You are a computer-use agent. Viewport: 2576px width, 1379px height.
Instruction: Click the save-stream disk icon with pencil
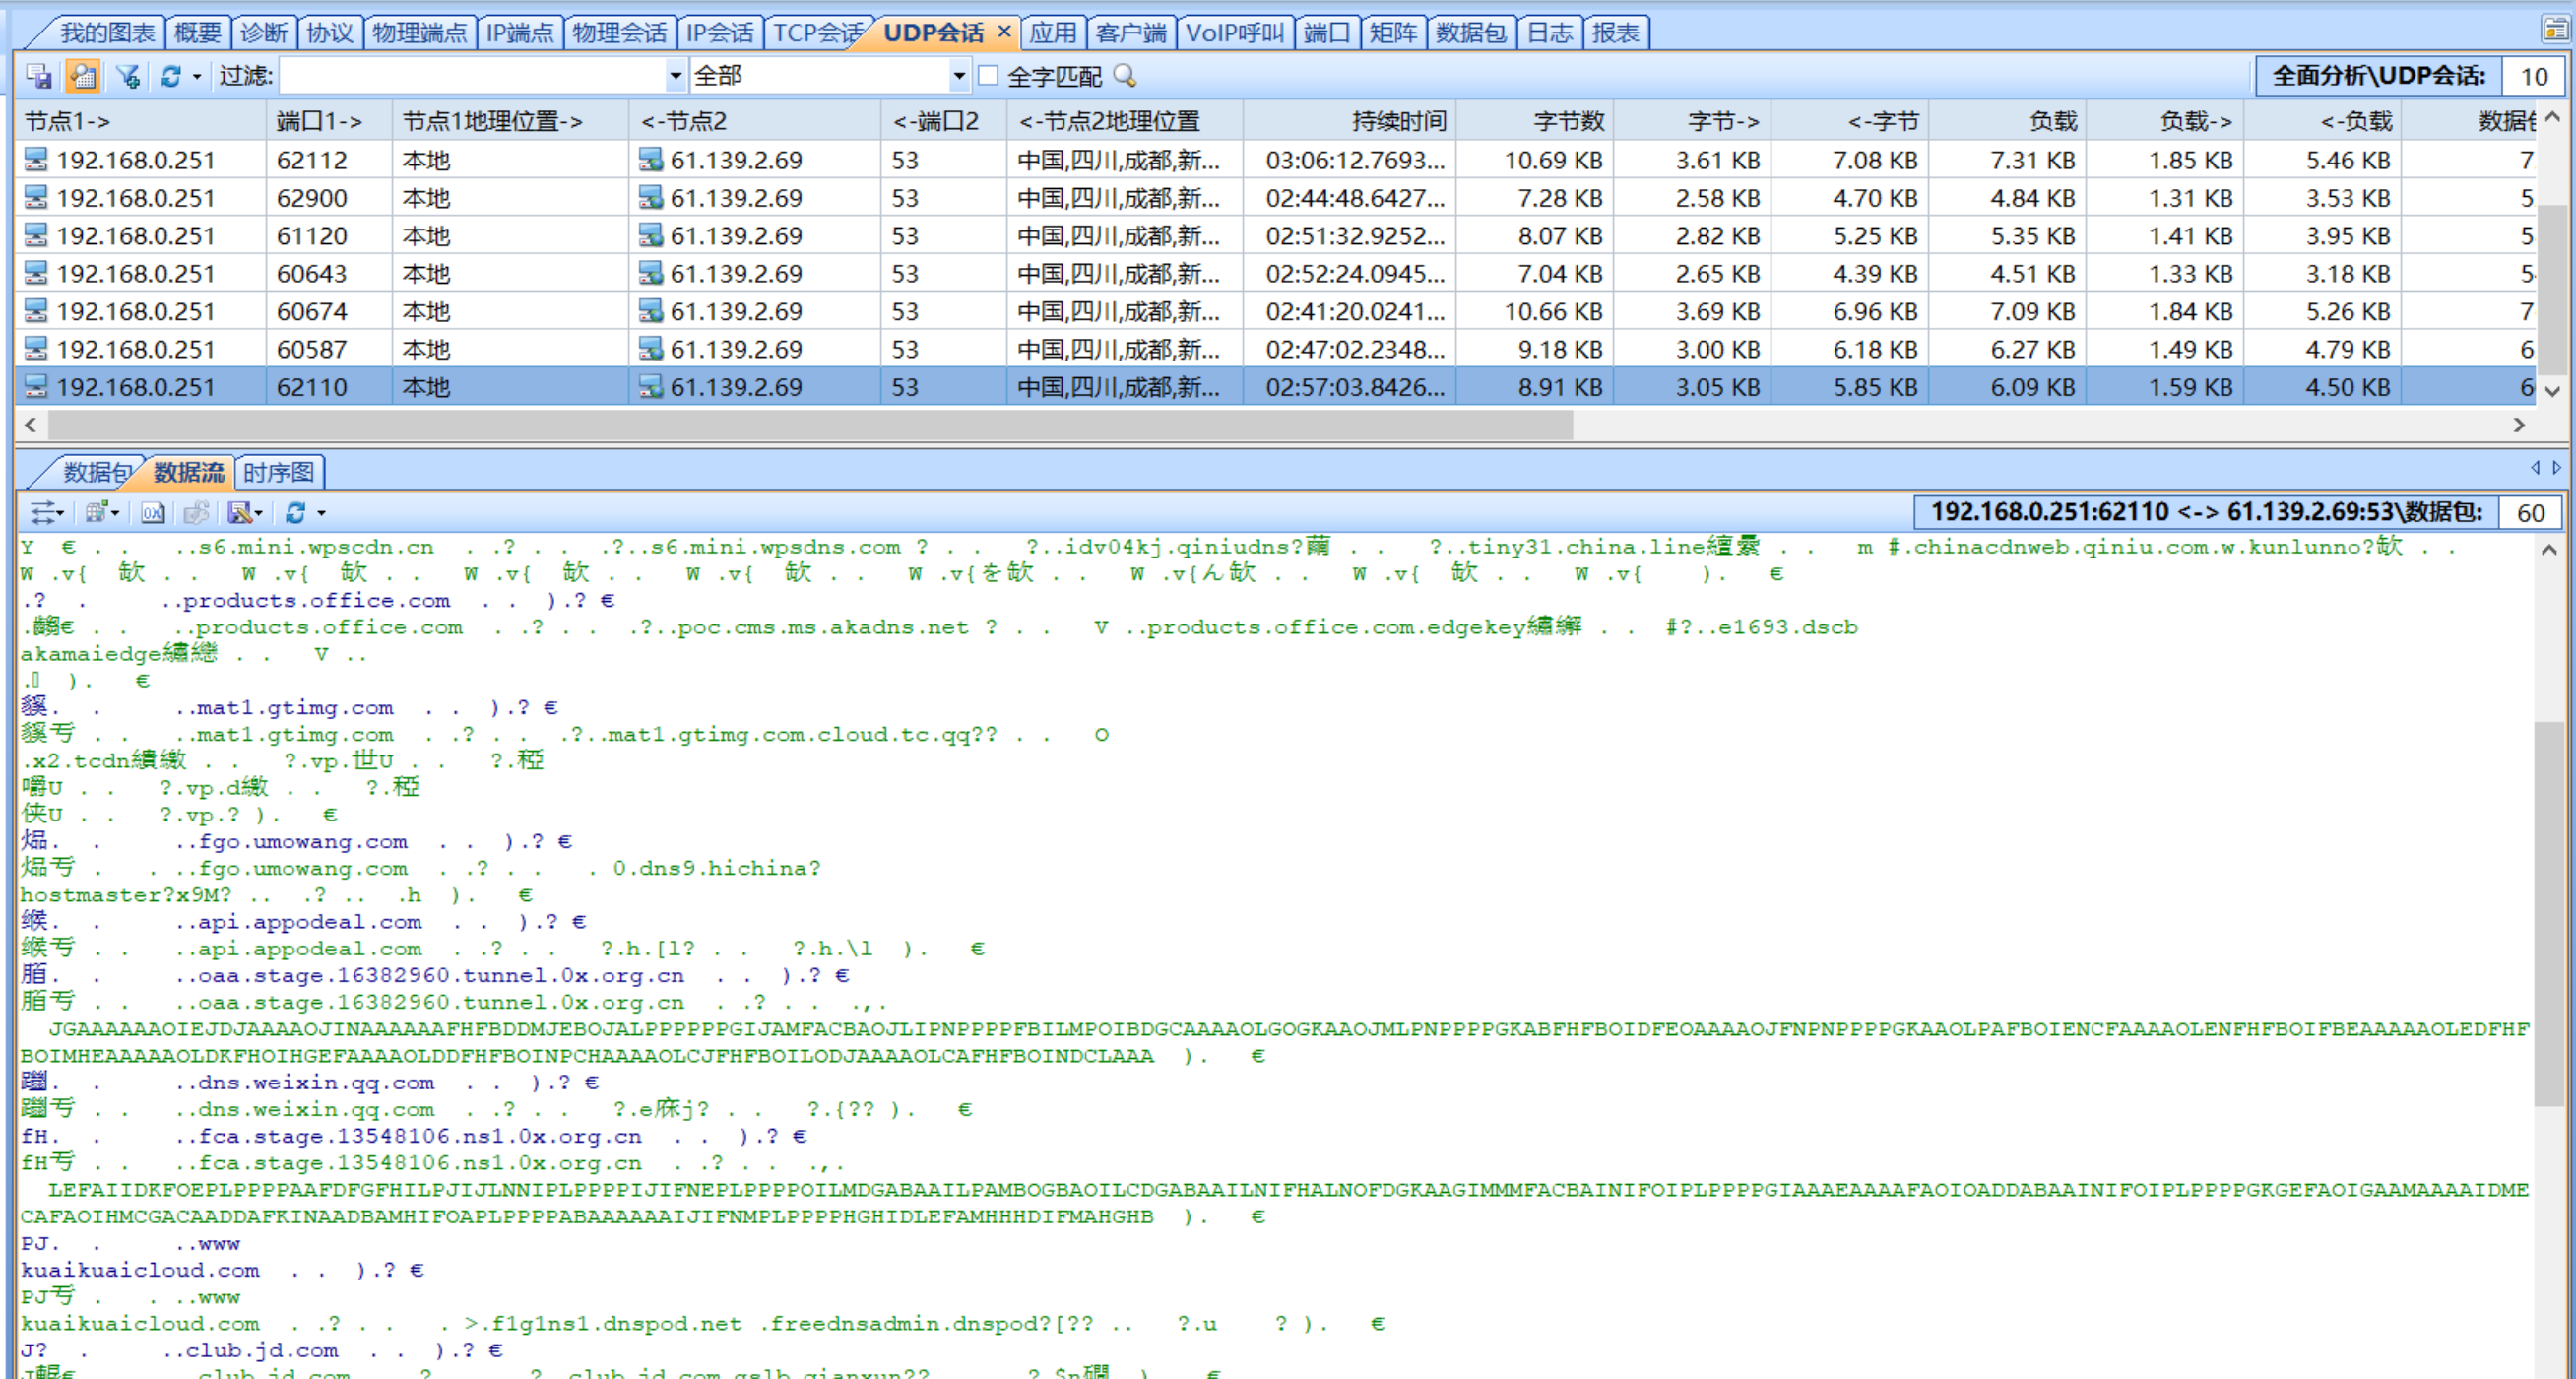[240, 513]
